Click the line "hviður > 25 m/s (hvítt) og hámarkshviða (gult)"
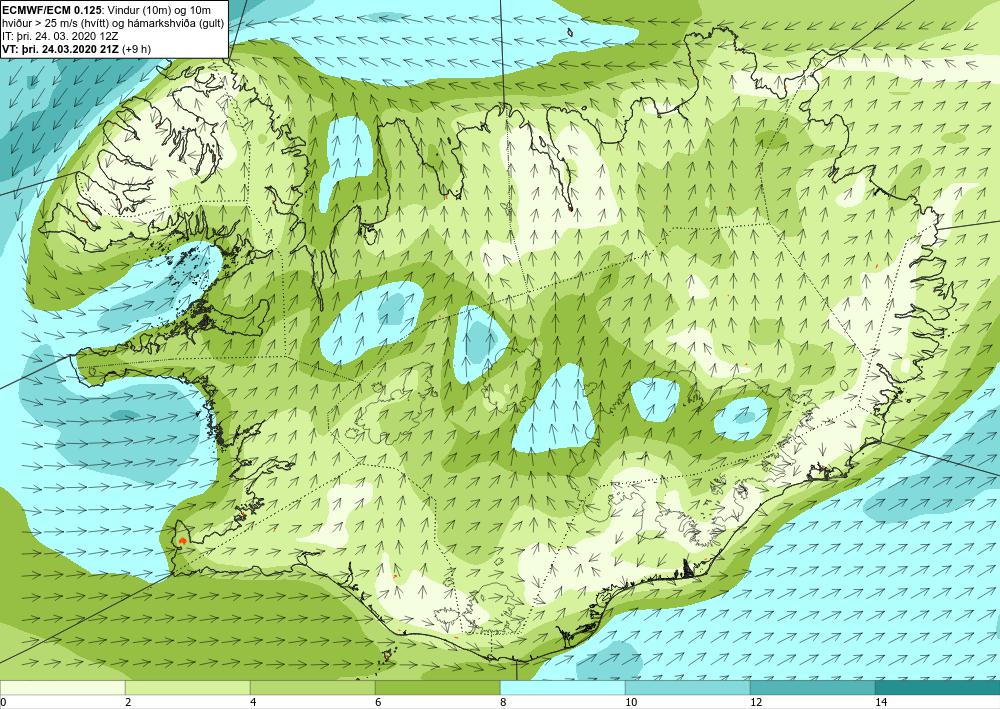This screenshot has height=709, width=1000. 113,23
